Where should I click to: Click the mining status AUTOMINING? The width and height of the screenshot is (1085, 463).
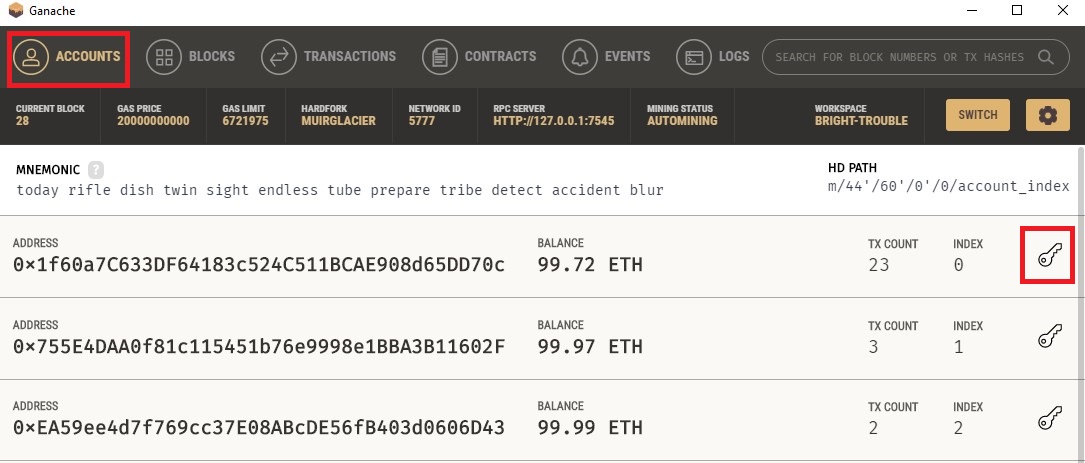pos(682,121)
